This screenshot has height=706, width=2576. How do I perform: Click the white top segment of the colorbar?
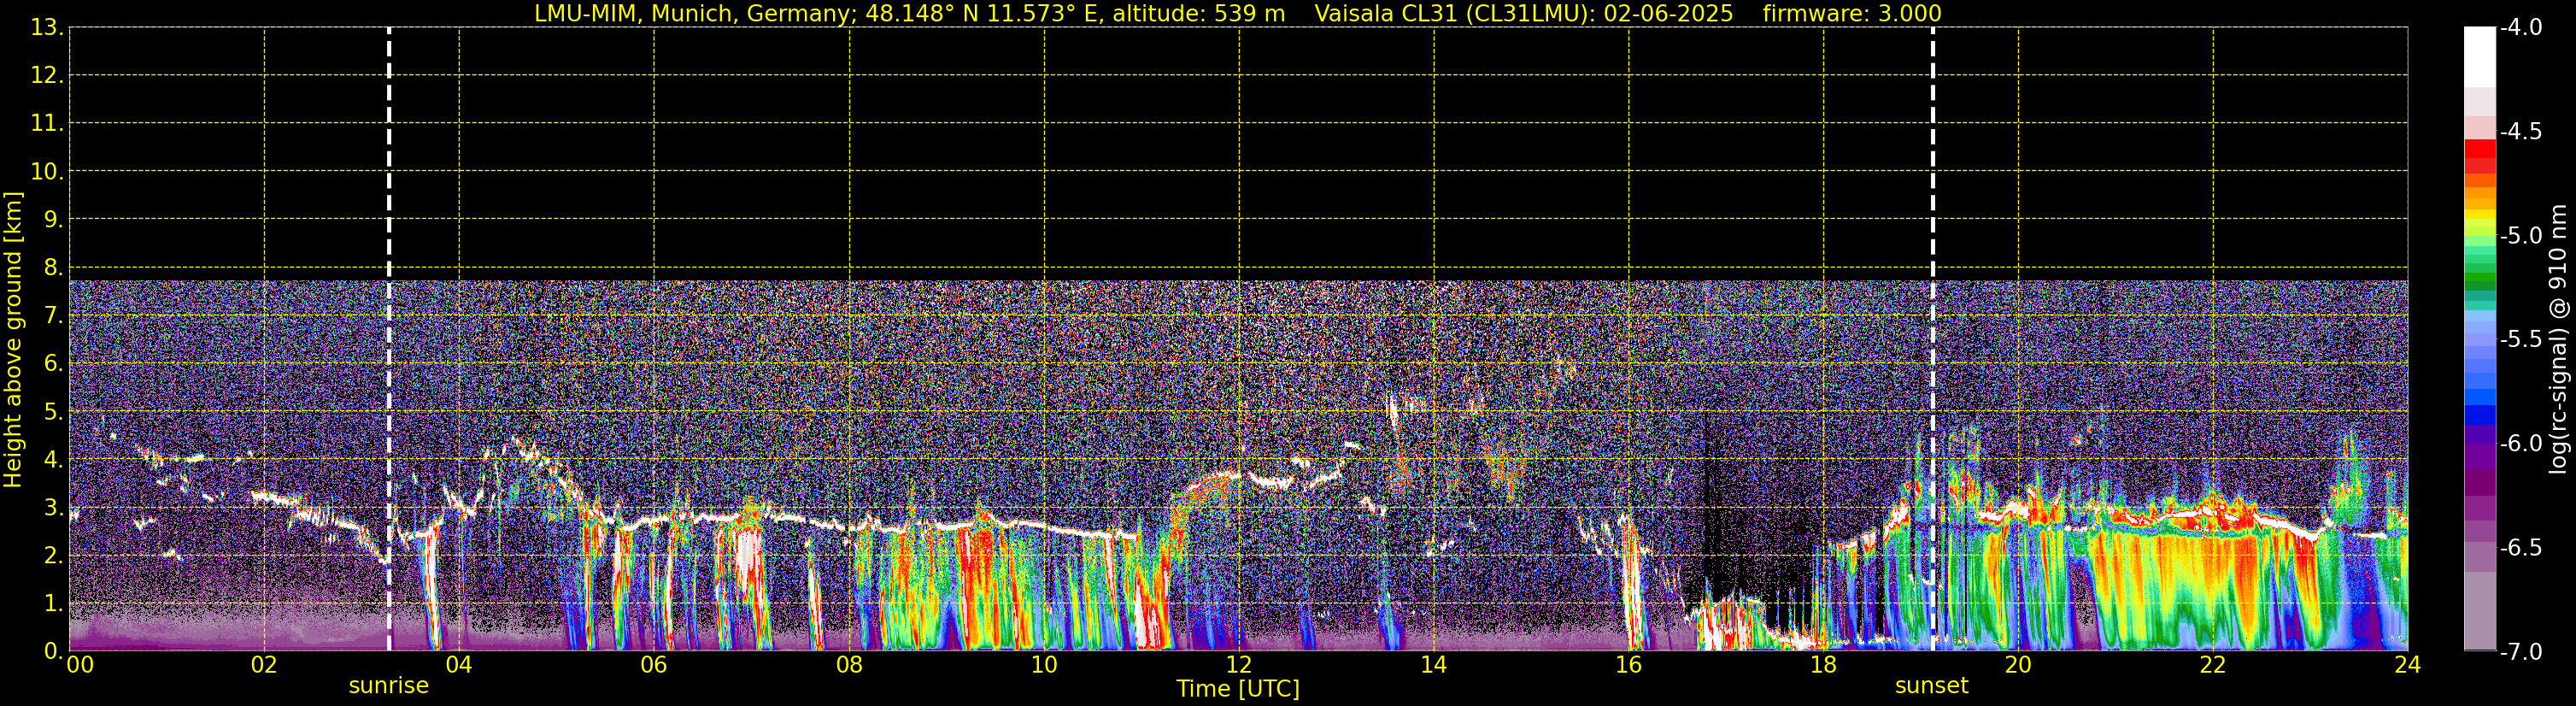pyautogui.click(x=2479, y=57)
